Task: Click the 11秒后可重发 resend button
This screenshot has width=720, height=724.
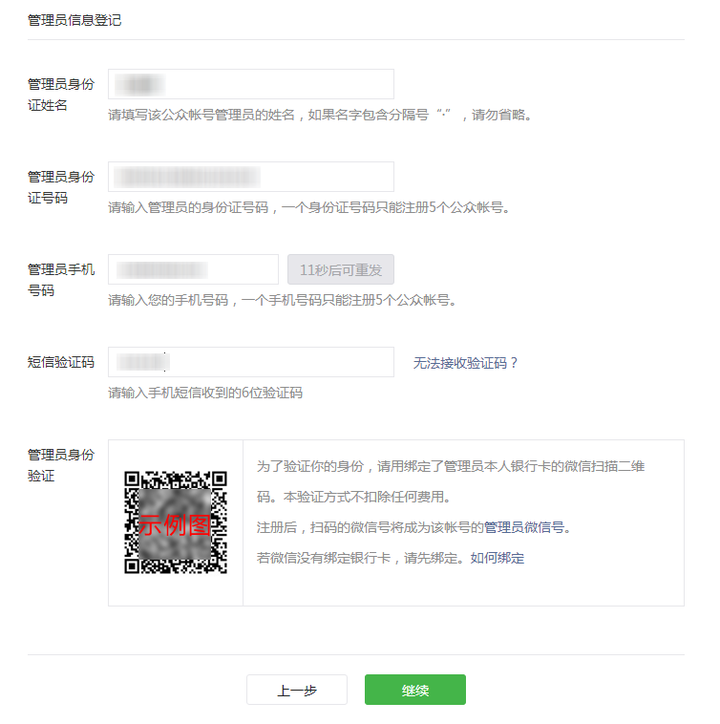Action: coord(341,269)
